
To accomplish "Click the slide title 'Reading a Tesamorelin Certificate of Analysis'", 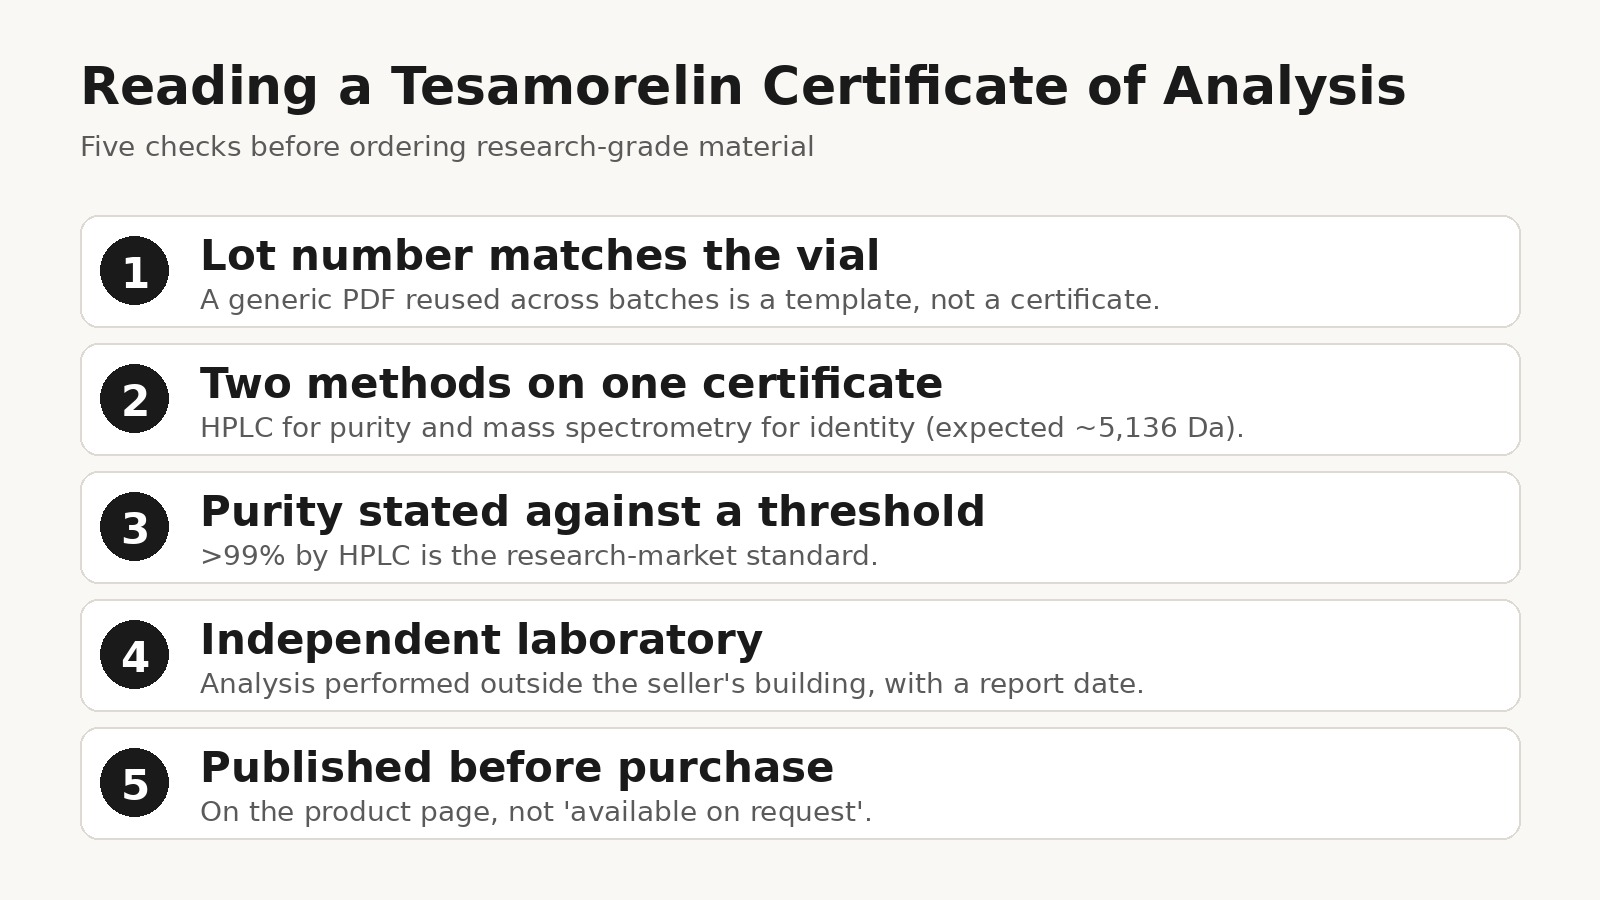I will pyautogui.click(x=743, y=86).
